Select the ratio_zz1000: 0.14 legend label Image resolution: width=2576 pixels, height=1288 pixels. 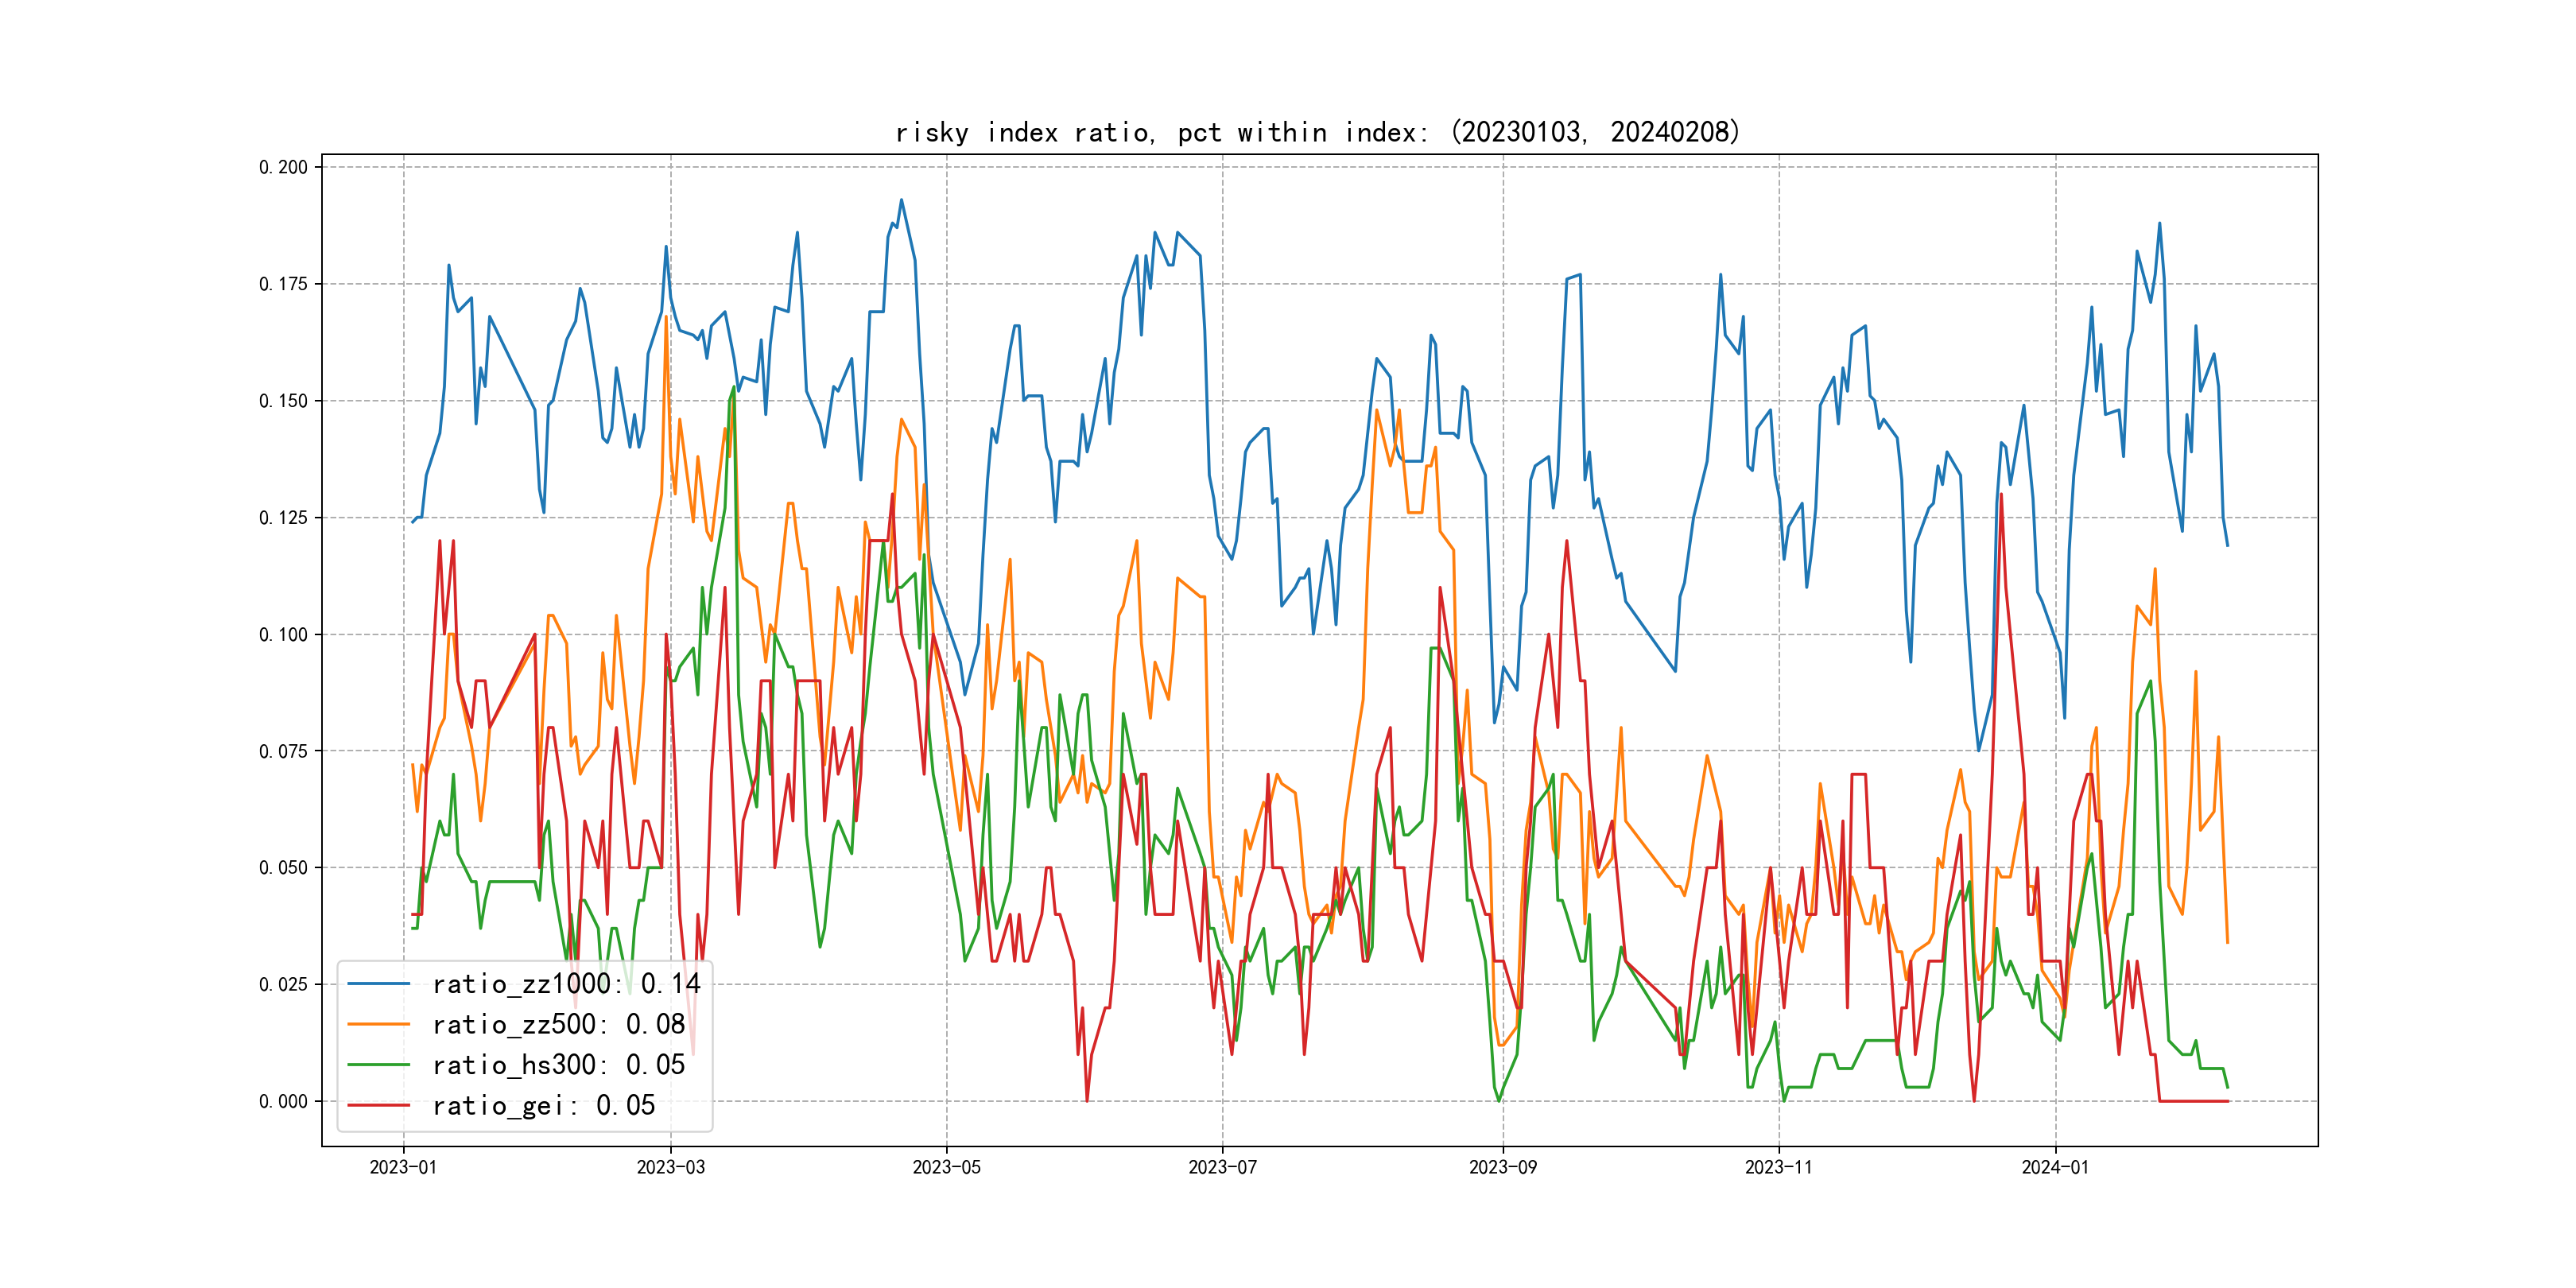566,984
